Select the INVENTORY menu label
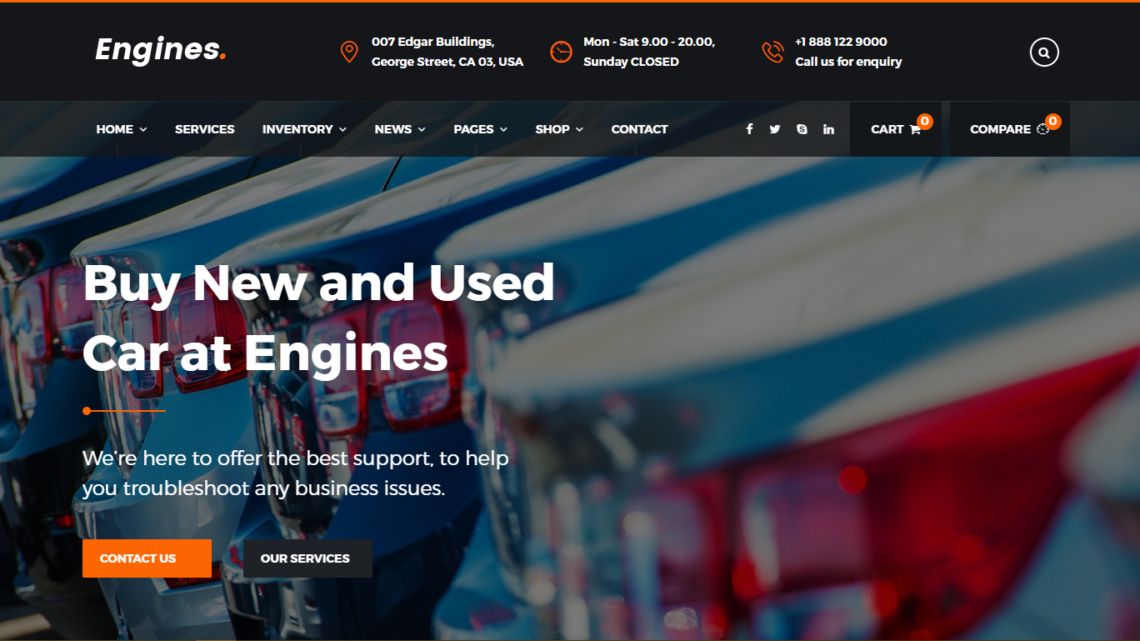The height and width of the screenshot is (641, 1140). [x=297, y=129]
